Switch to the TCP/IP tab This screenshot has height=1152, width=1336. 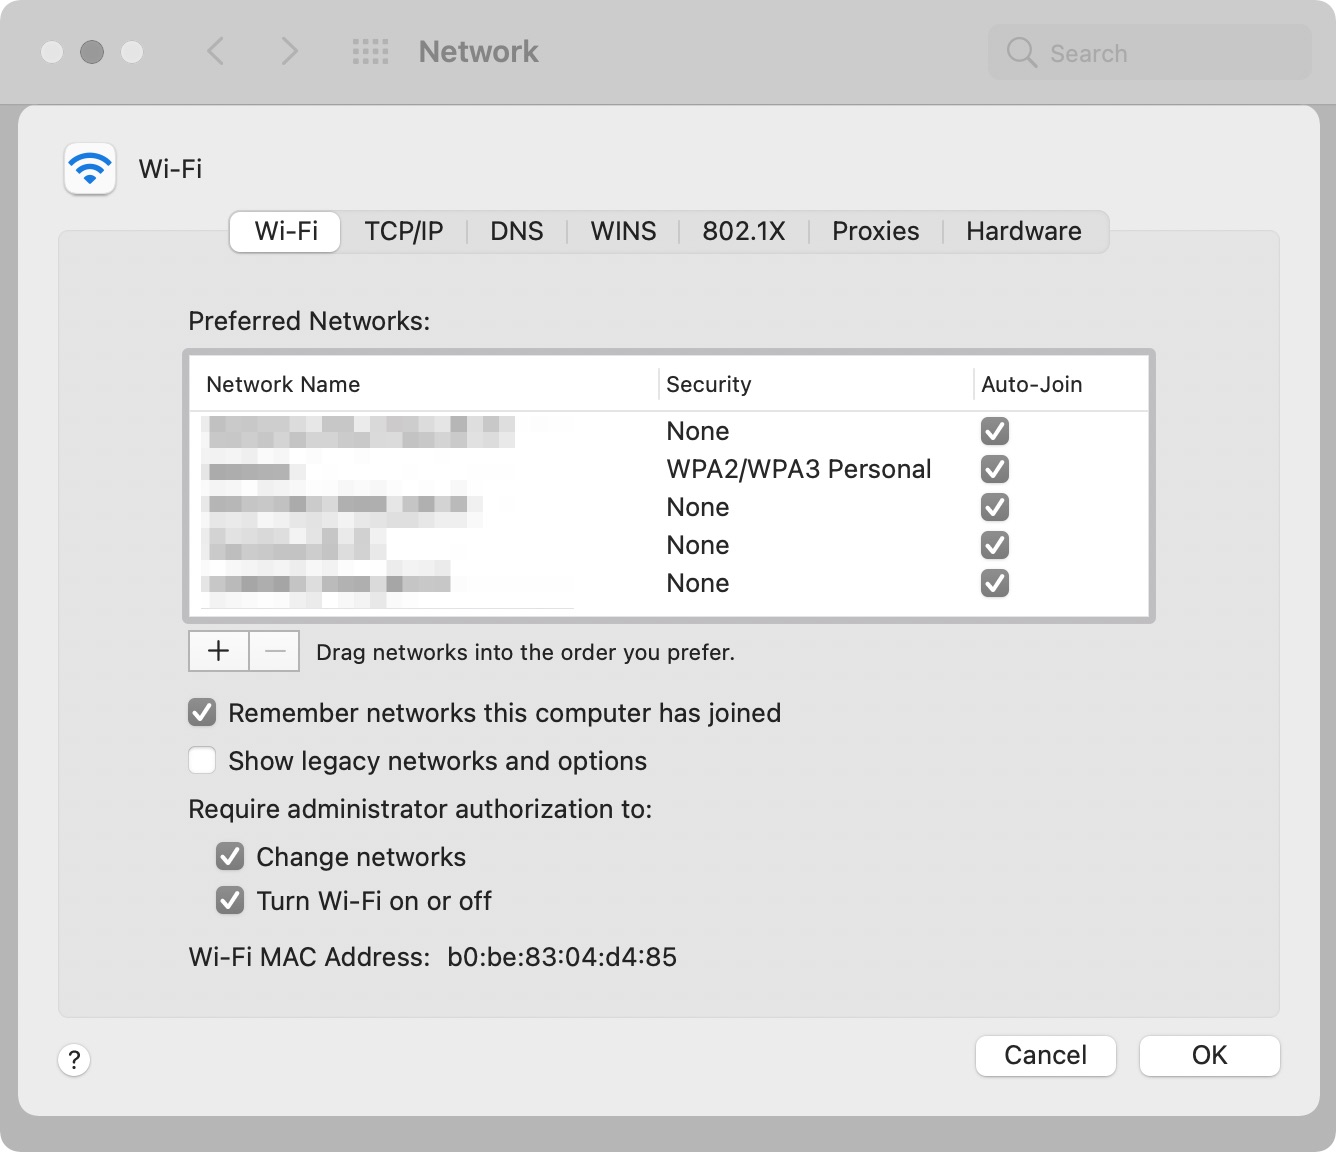(404, 232)
